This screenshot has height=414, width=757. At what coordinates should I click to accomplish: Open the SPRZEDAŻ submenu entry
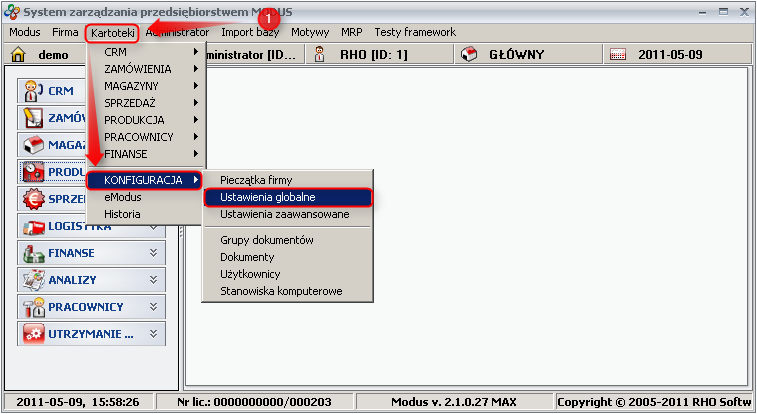pos(146,103)
